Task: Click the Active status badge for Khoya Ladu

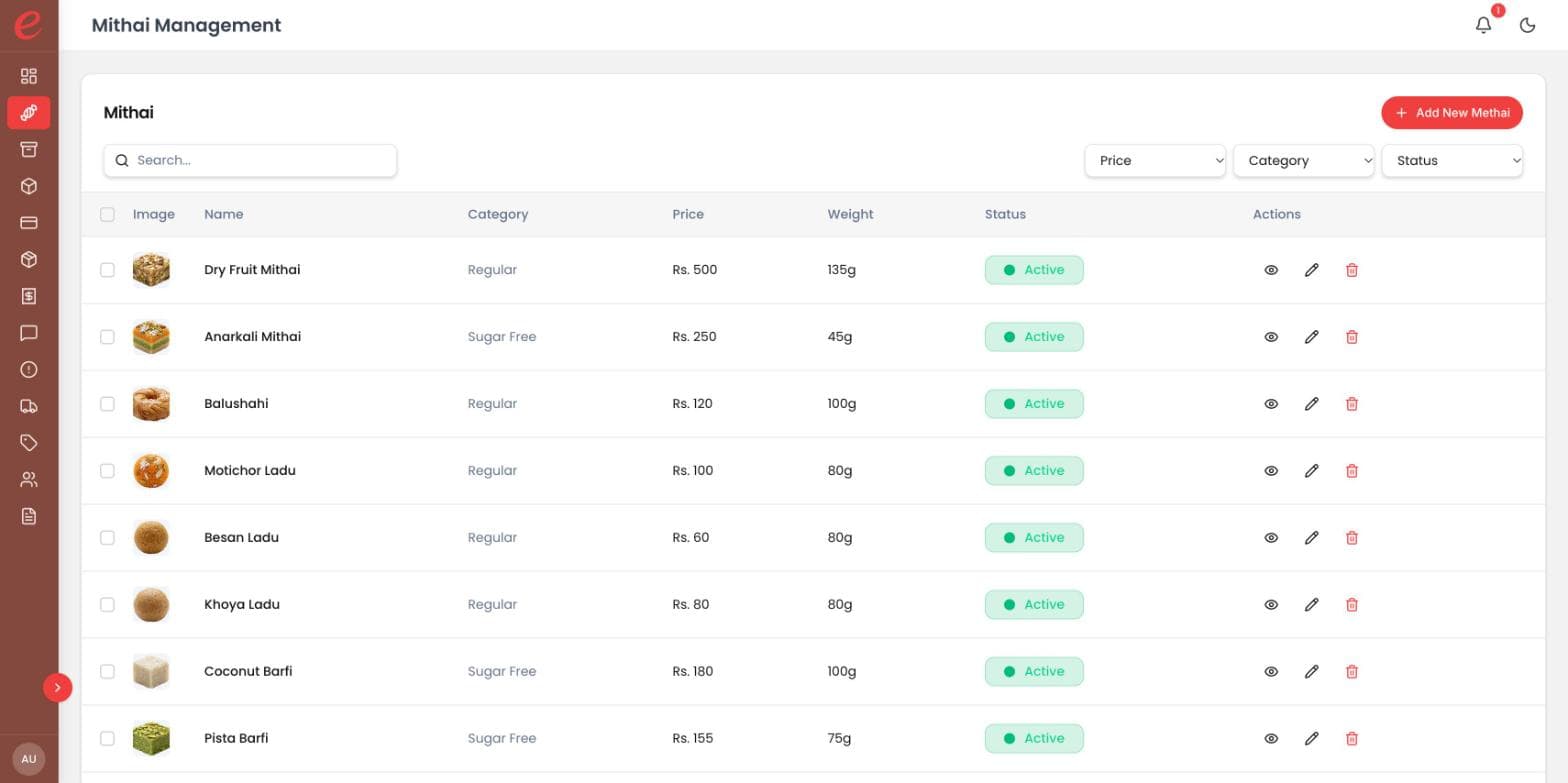Action: pyautogui.click(x=1034, y=605)
